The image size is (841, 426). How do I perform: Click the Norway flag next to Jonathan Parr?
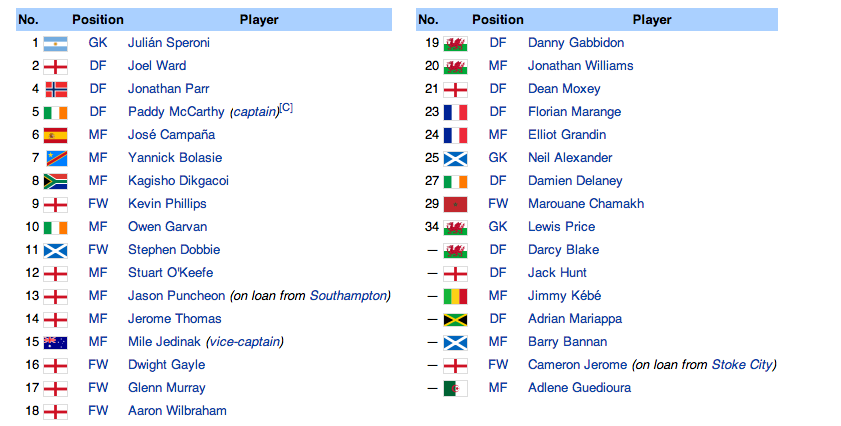55,89
